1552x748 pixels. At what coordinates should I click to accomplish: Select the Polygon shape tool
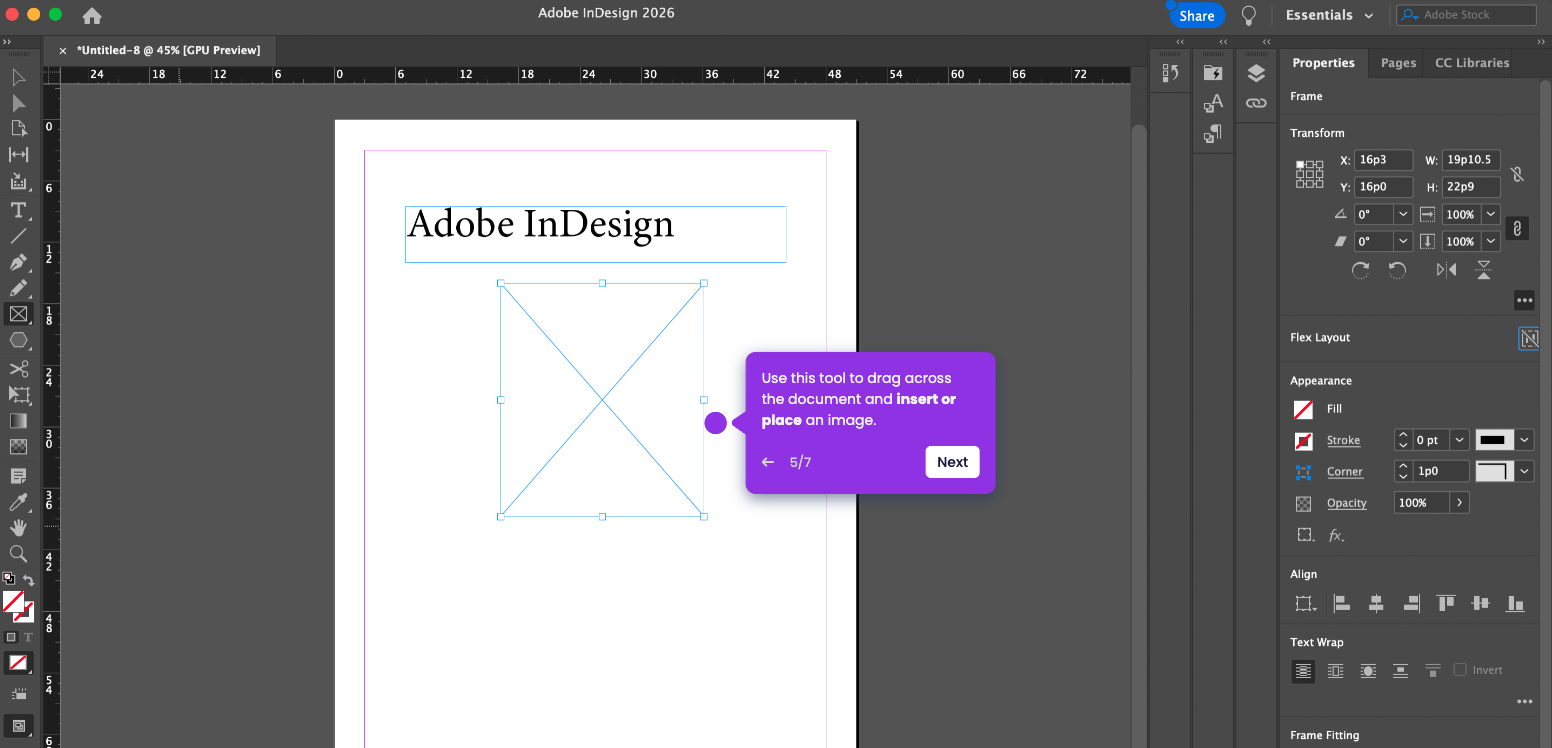point(18,341)
